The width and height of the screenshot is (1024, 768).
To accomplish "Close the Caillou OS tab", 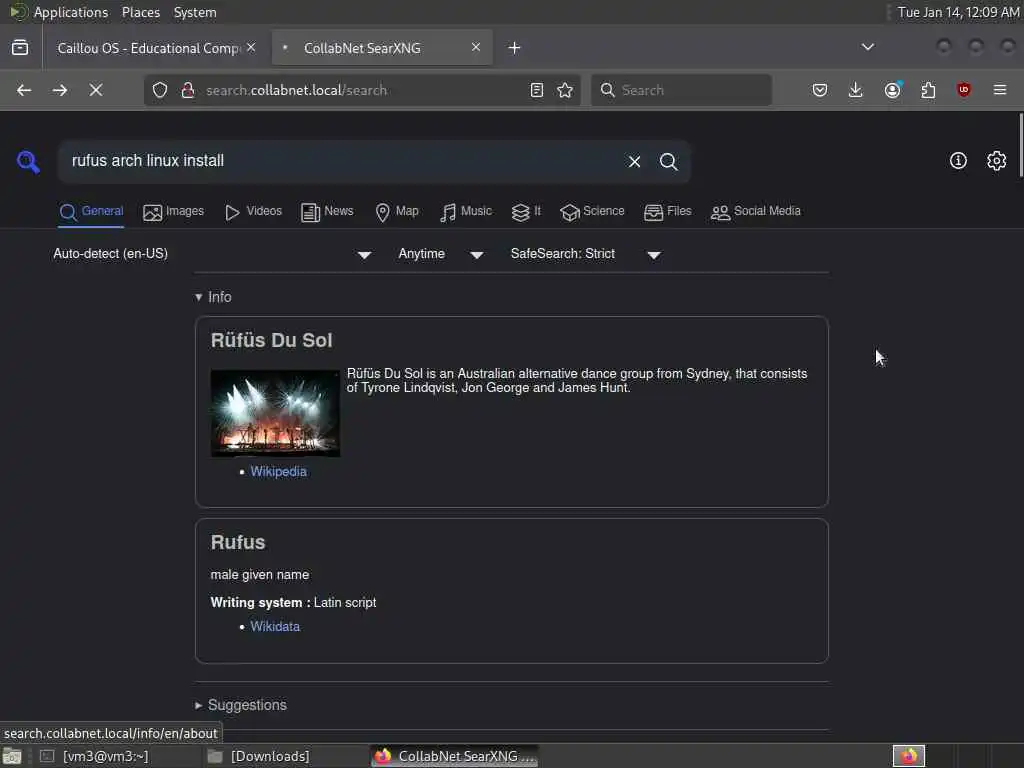I will [x=251, y=47].
